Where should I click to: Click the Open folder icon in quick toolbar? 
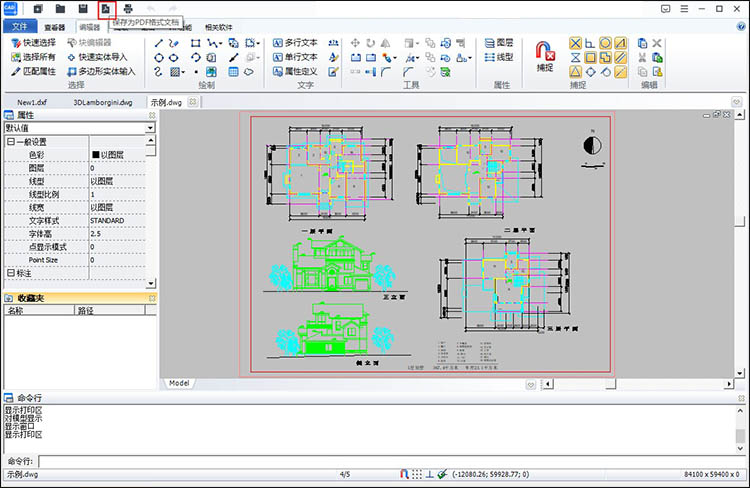pos(60,9)
